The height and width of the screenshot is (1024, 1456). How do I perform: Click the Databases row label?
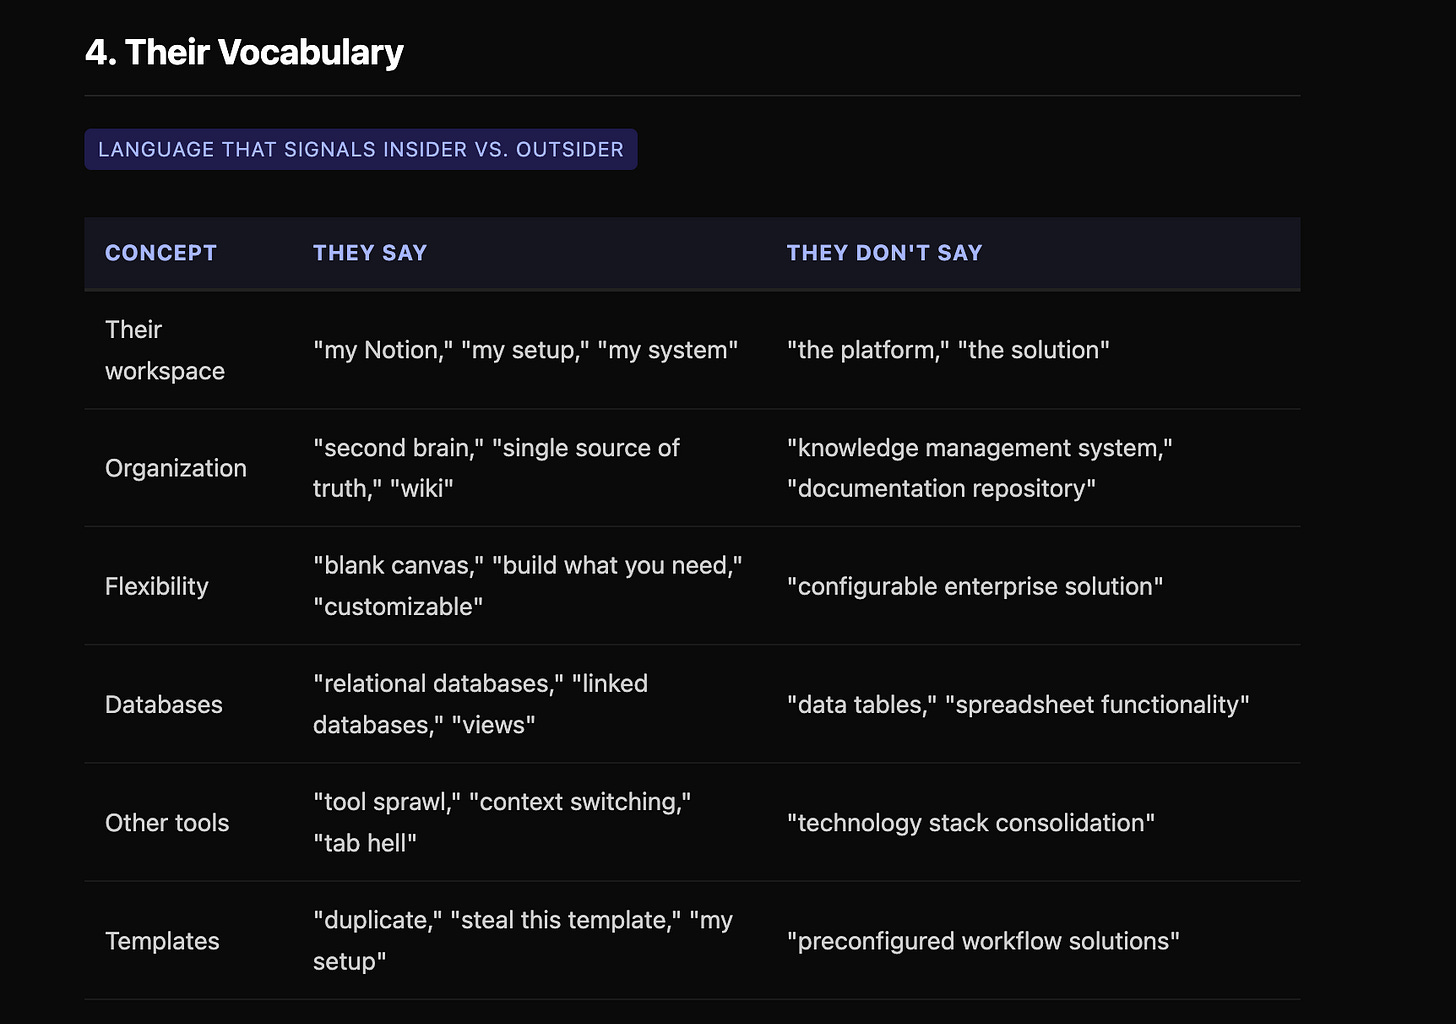coord(164,704)
